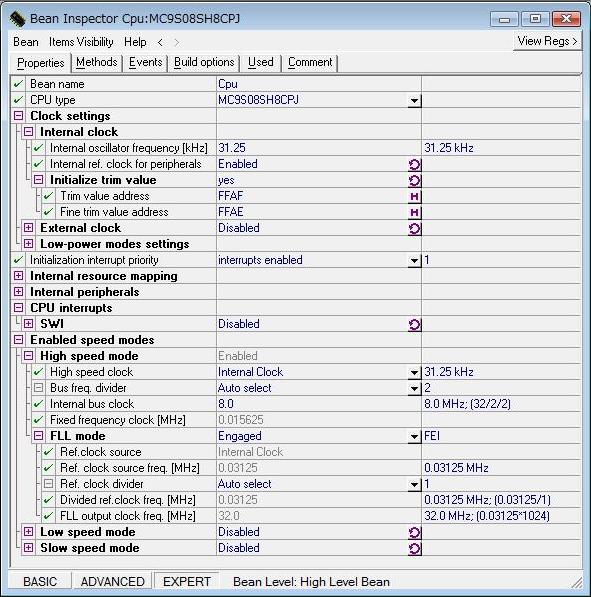
Task: Open the Items Visibility menu
Action: [81, 42]
